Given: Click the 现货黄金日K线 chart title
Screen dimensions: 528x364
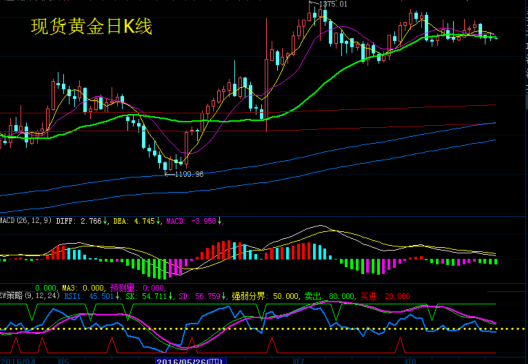Looking at the screenshot, I should coord(92,27).
